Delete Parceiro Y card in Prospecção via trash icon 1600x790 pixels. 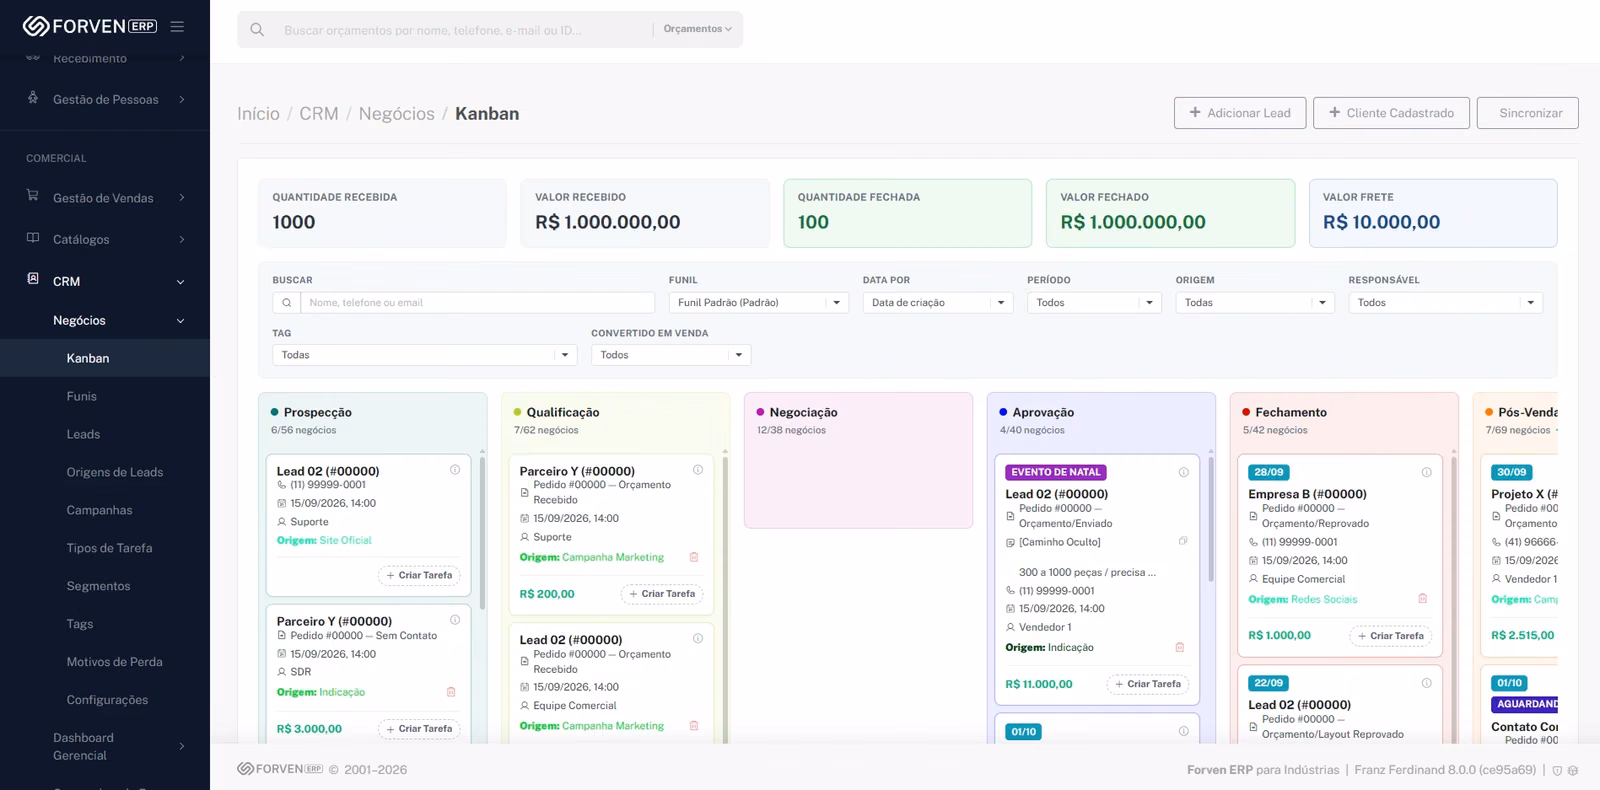coord(451,692)
